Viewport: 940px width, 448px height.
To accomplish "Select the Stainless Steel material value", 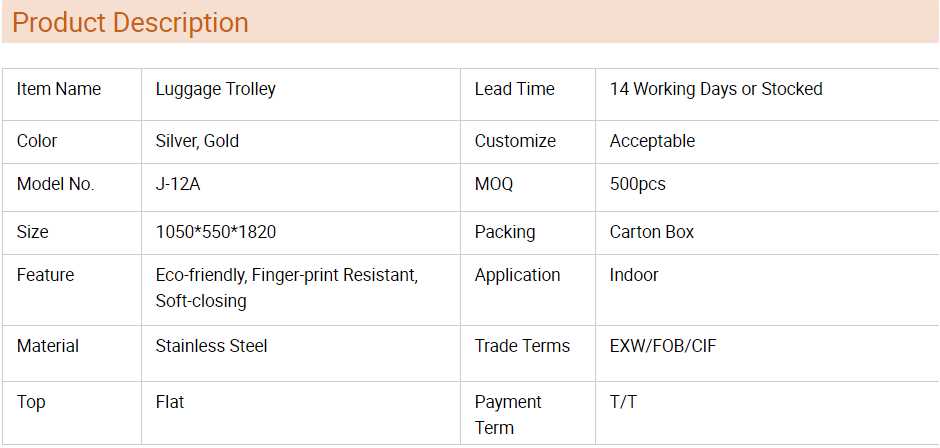I will (x=212, y=346).
